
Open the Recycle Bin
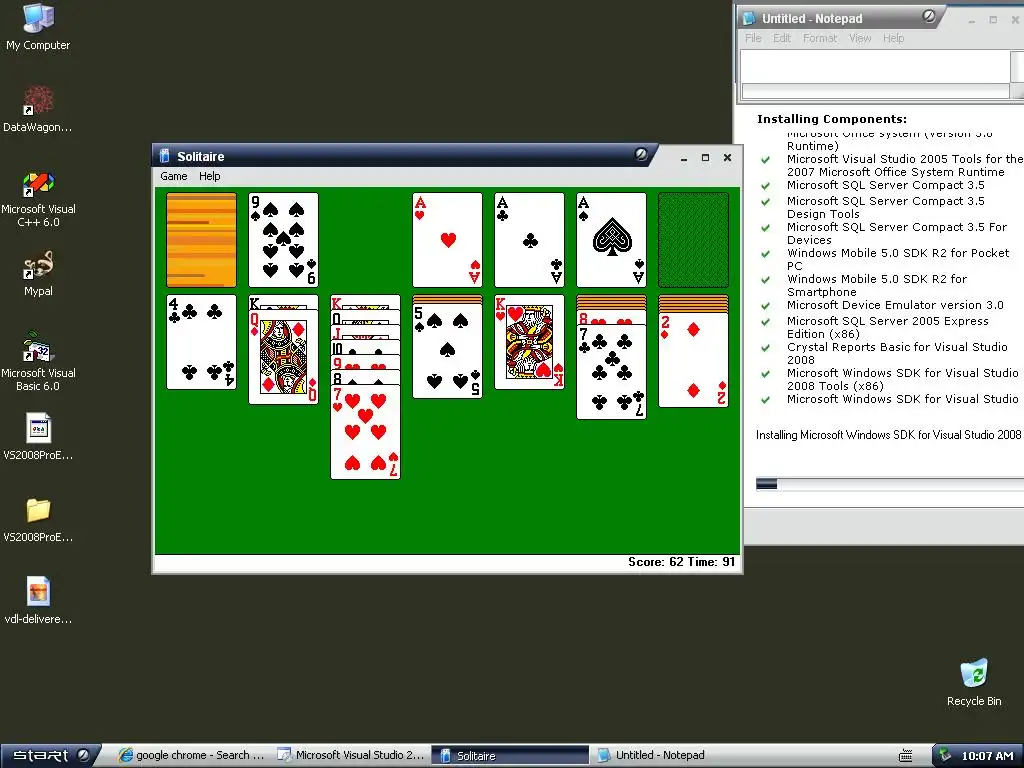(974, 682)
